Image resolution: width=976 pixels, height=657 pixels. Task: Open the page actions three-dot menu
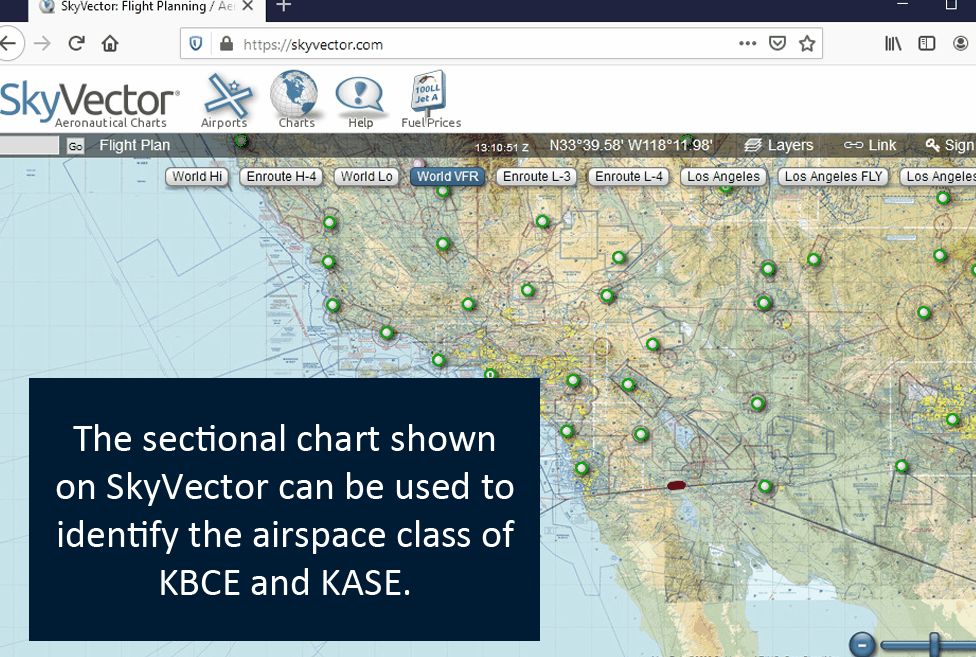(748, 44)
